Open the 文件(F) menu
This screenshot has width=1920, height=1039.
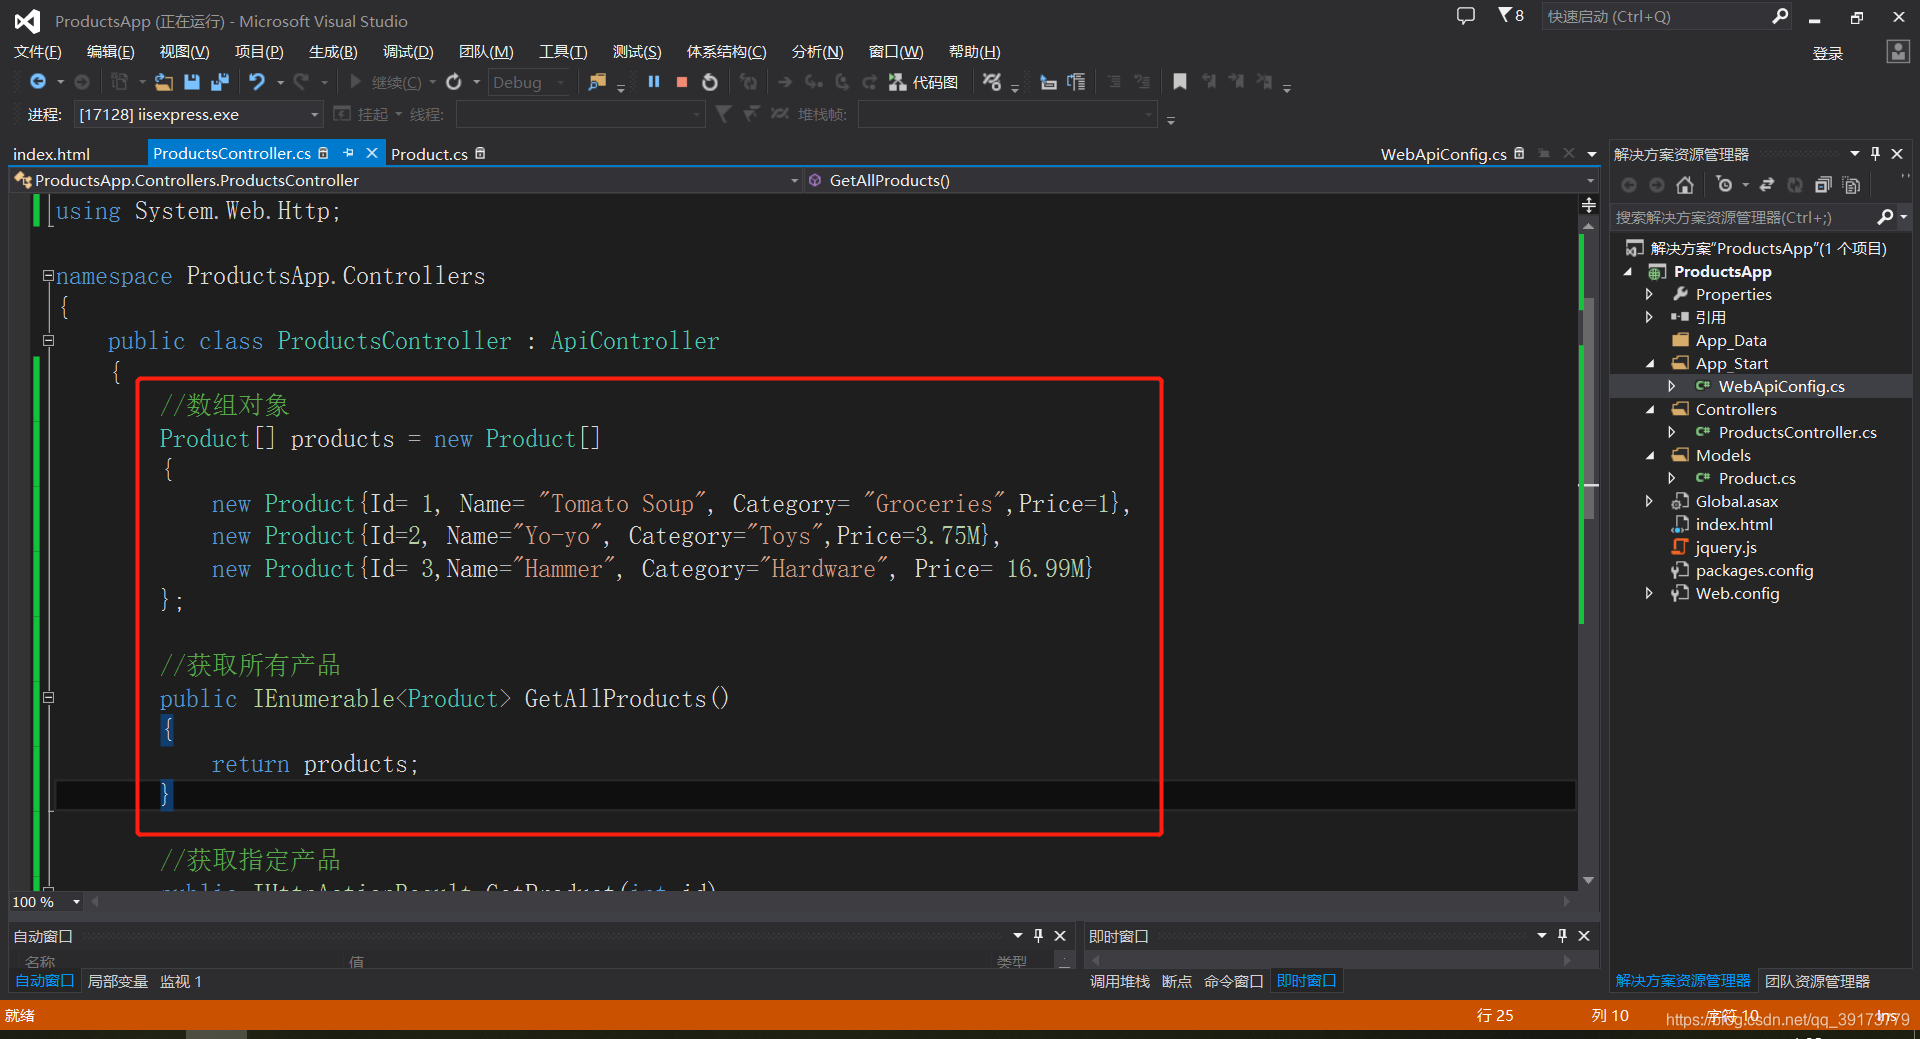point(38,52)
